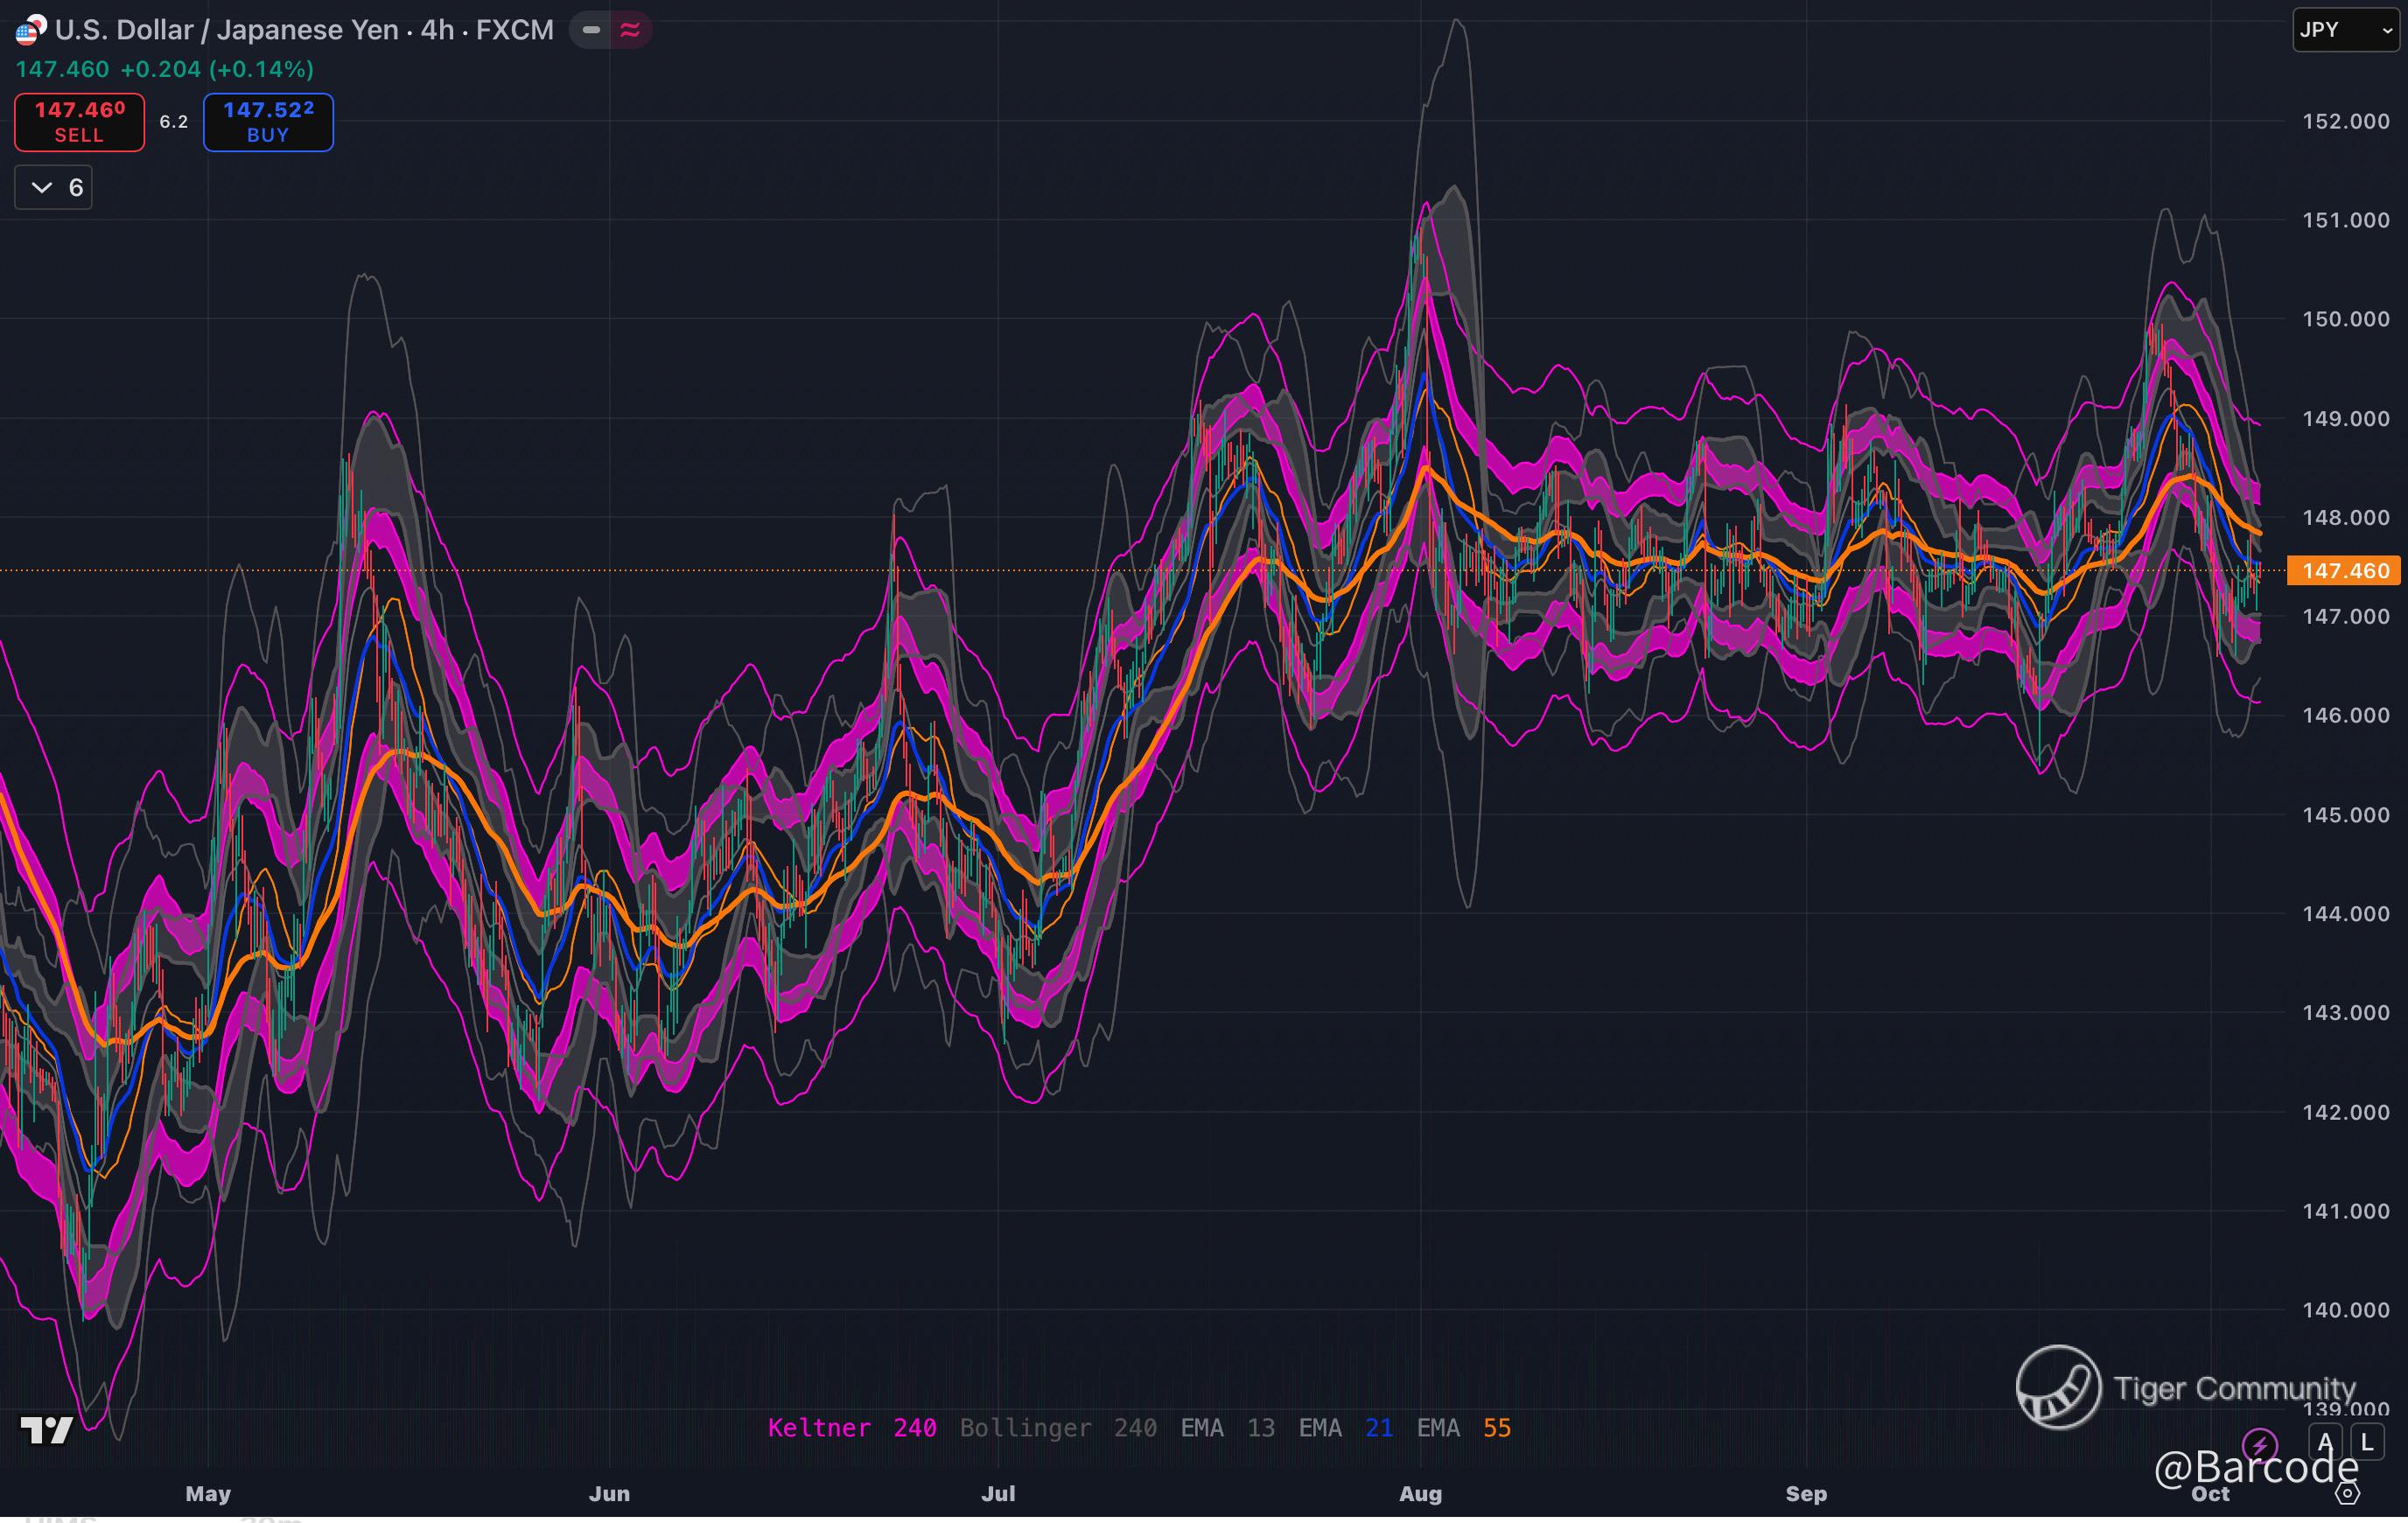Click the BUY button at 147.522
Image resolution: width=2408 pixels, height=1523 pixels.
pos(268,122)
